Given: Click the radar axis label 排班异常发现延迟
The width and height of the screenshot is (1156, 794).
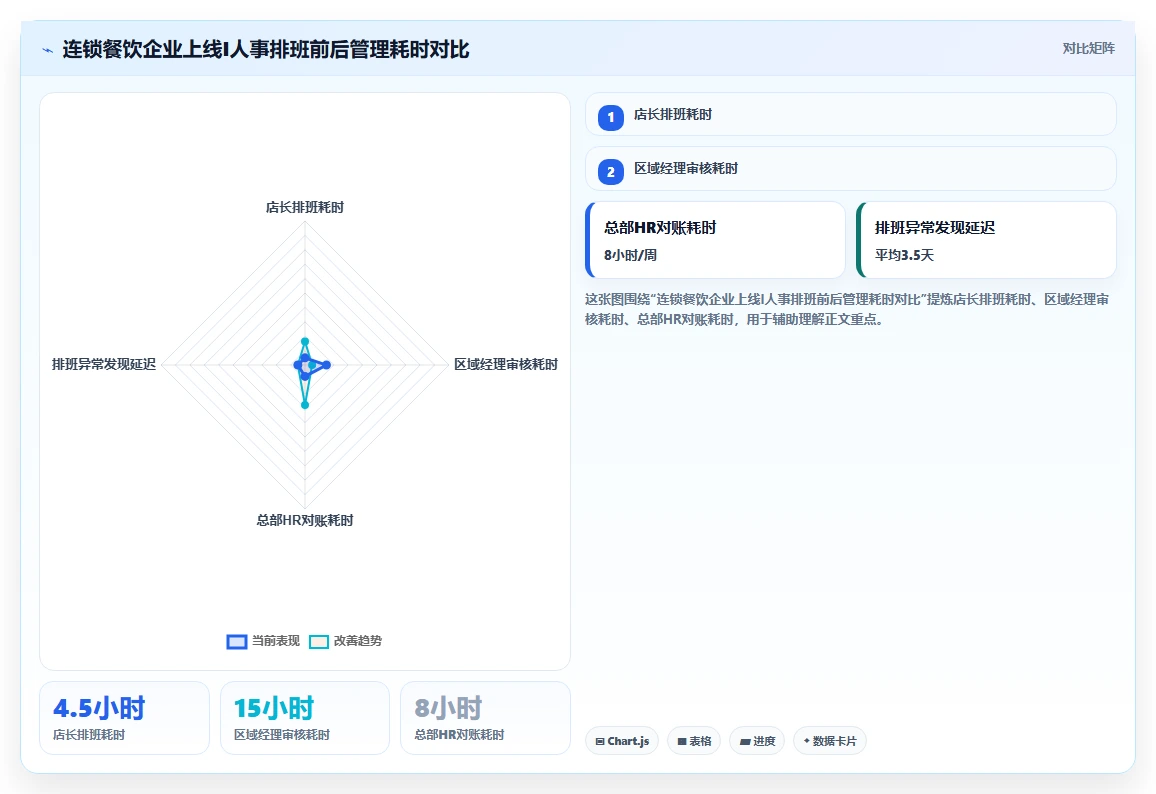Looking at the screenshot, I should click(x=104, y=364).
